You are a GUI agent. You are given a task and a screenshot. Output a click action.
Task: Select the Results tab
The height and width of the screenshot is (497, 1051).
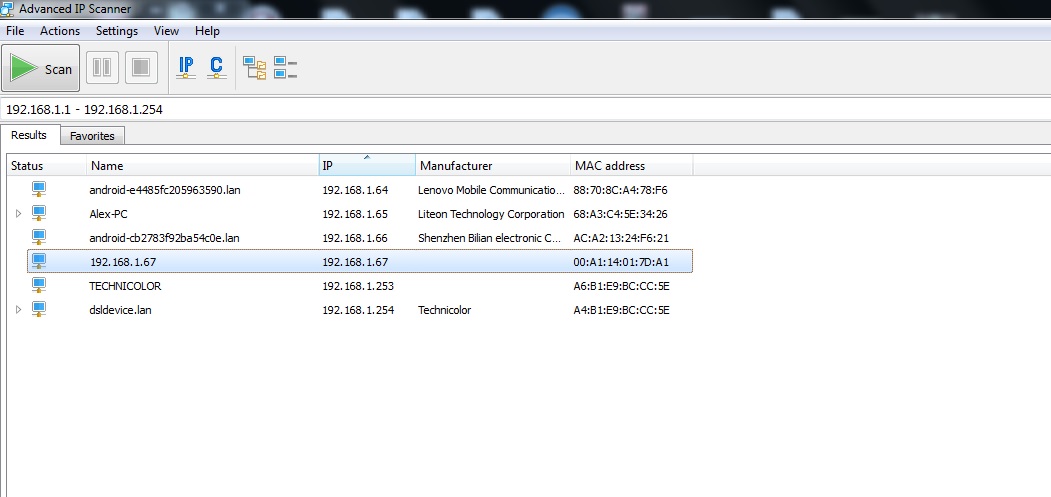(x=29, y=135)
